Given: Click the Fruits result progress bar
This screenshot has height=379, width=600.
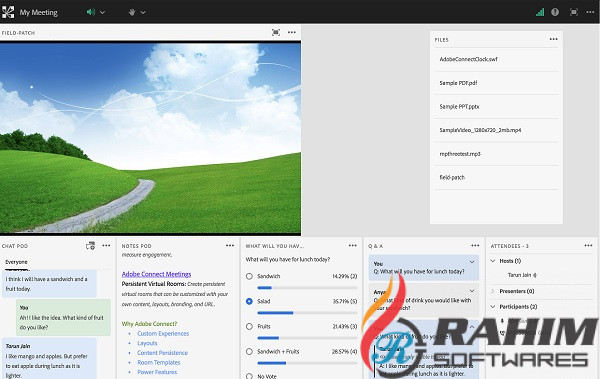Looking at the screenshot, I should [307, 338].
